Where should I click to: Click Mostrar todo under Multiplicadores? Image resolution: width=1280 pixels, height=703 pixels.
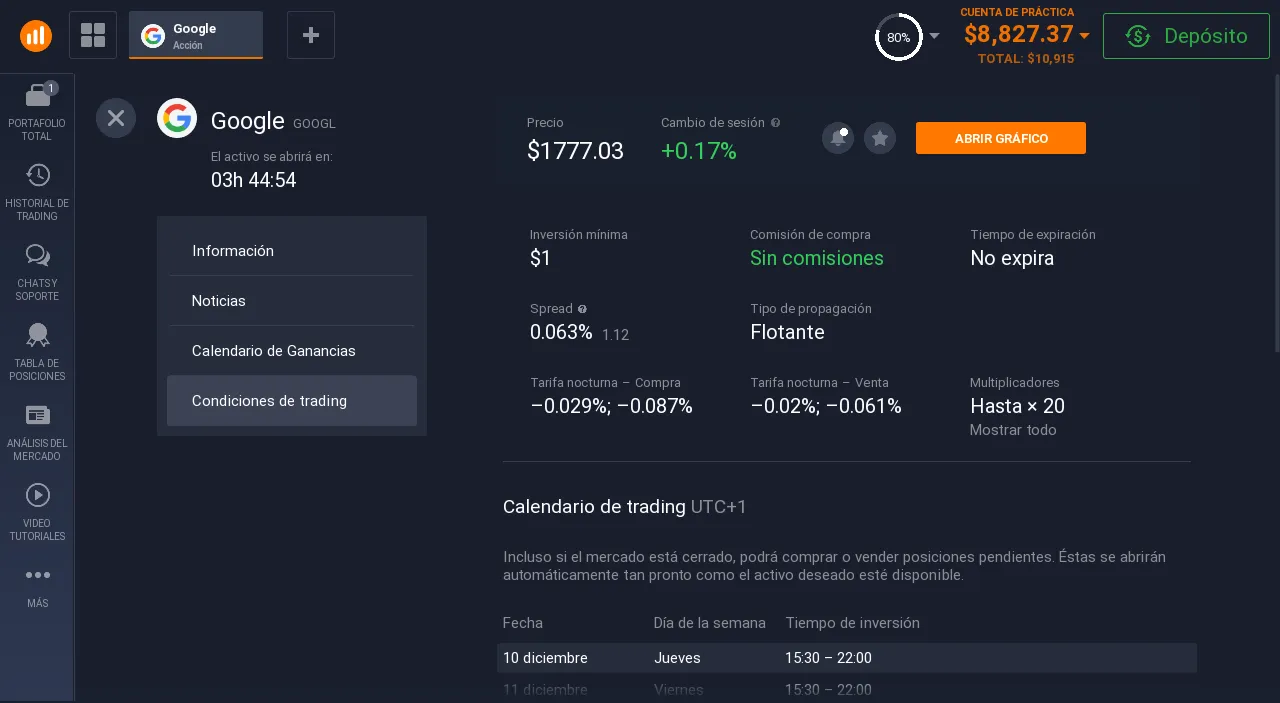coord(1013,430)
